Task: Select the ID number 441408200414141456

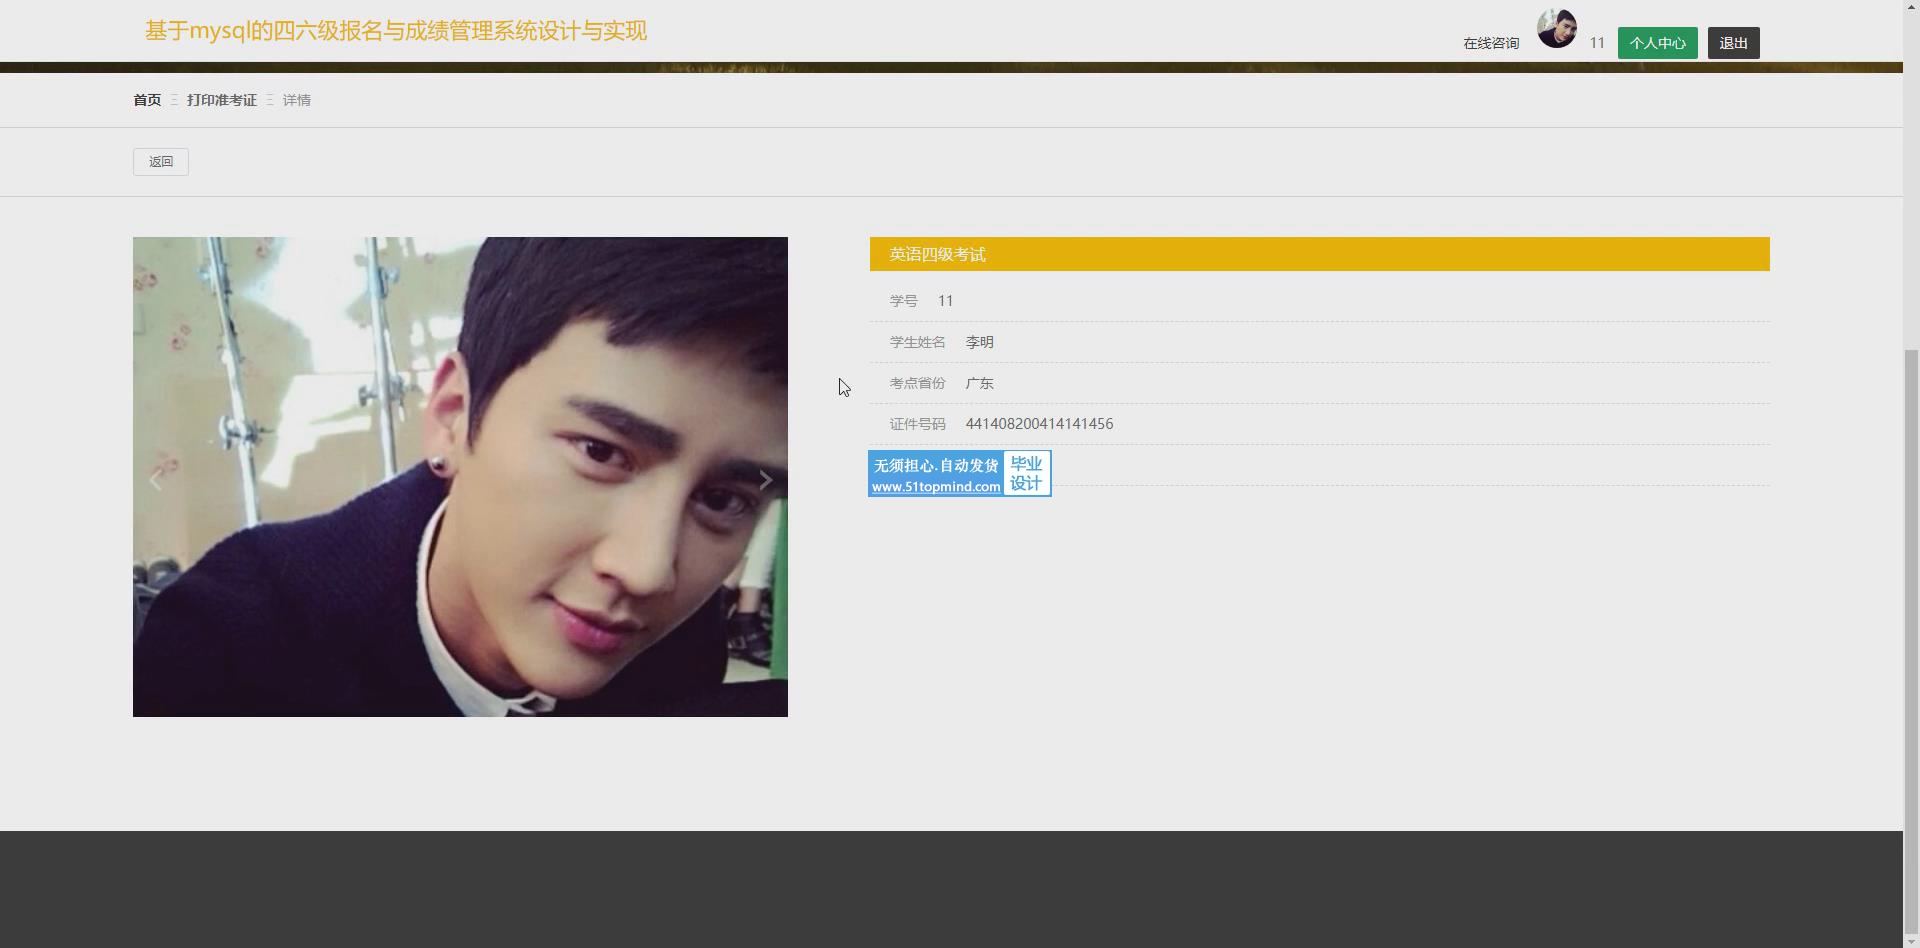Action: [1040, 424]
